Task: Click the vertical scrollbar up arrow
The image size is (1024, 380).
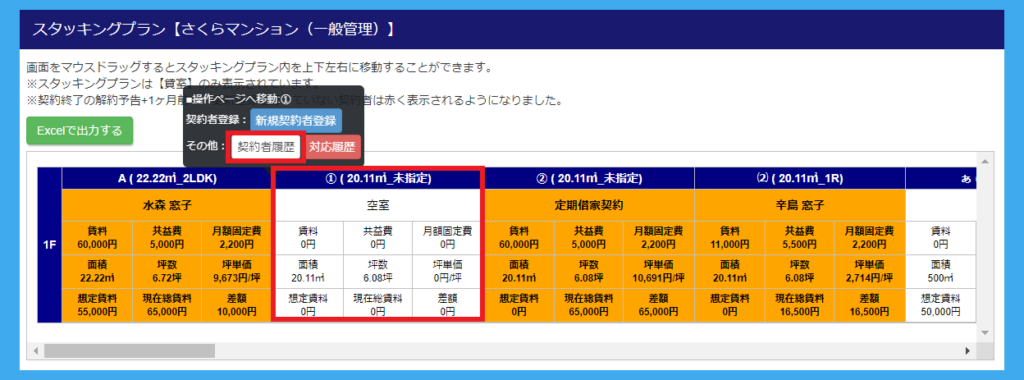Action: click(x=985, y=161)
